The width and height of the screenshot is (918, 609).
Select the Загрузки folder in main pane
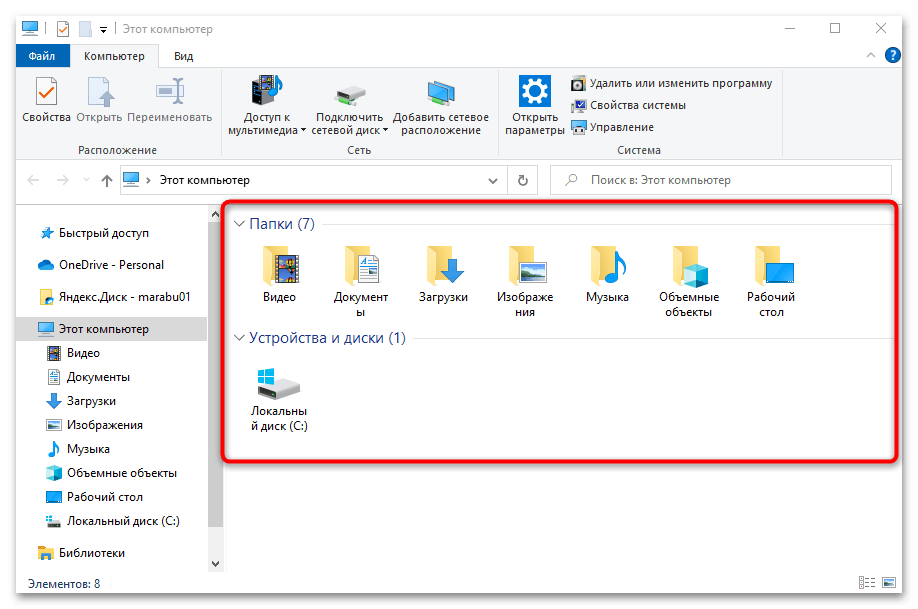point(443,275)
